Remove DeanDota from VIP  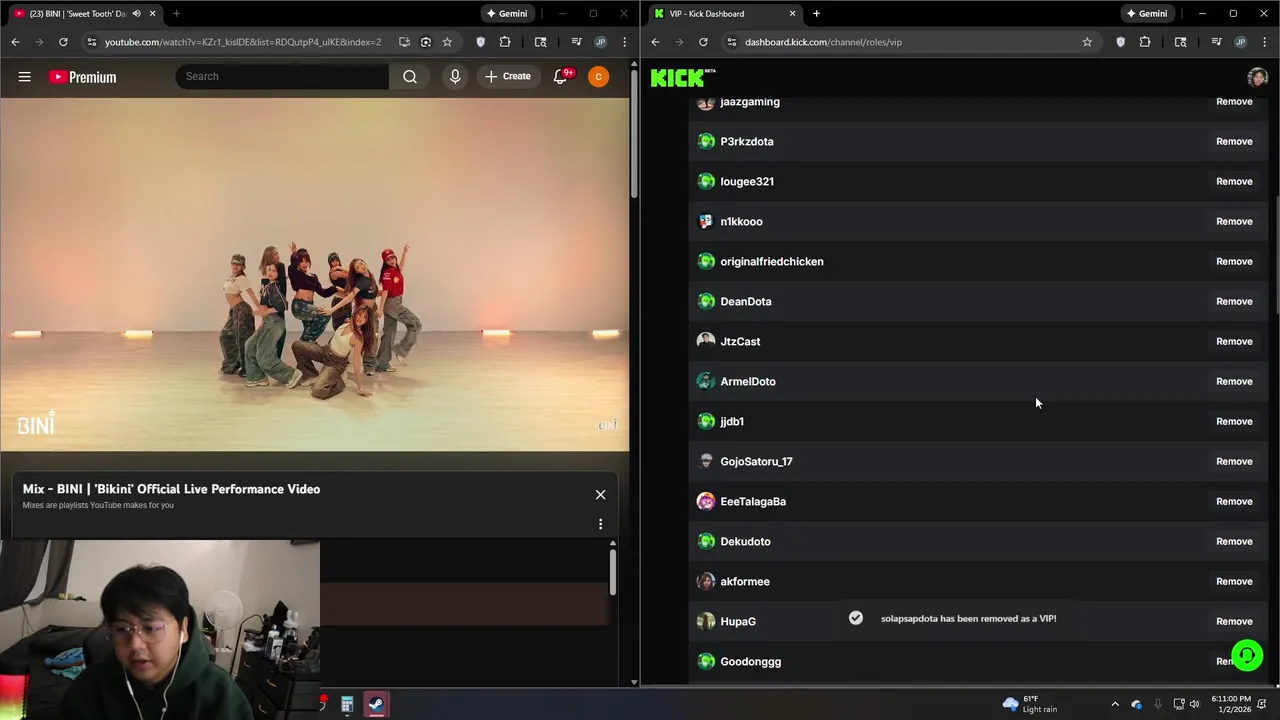(x=1234, y=301)
